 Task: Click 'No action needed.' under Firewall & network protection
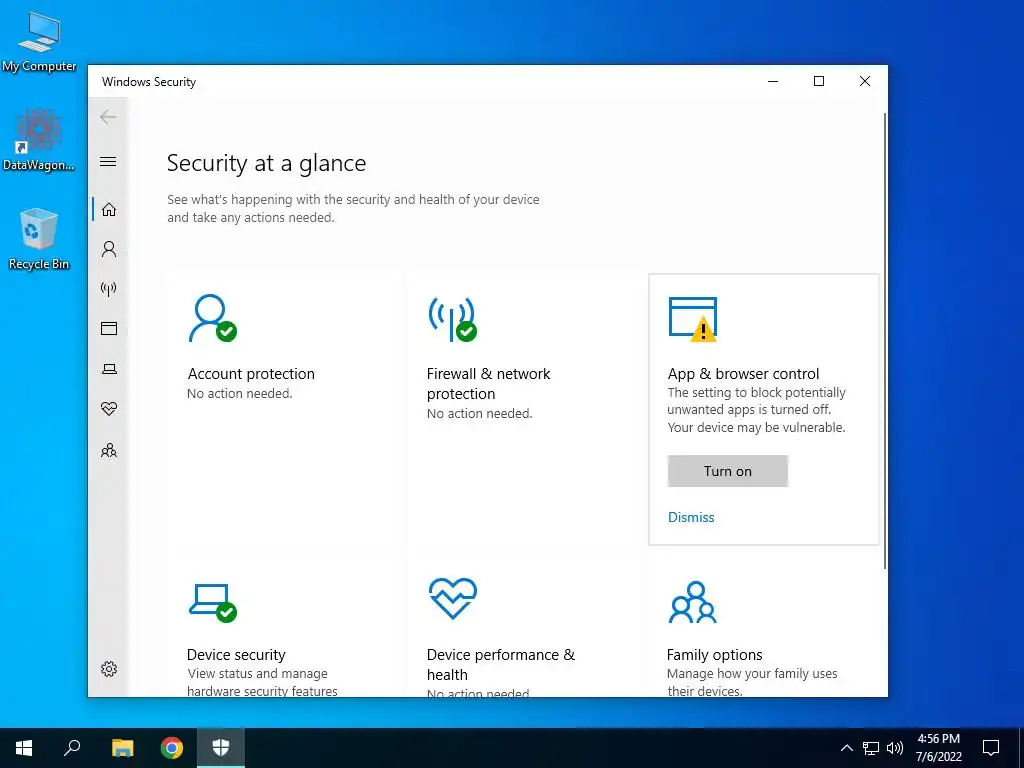click(479, 413)
